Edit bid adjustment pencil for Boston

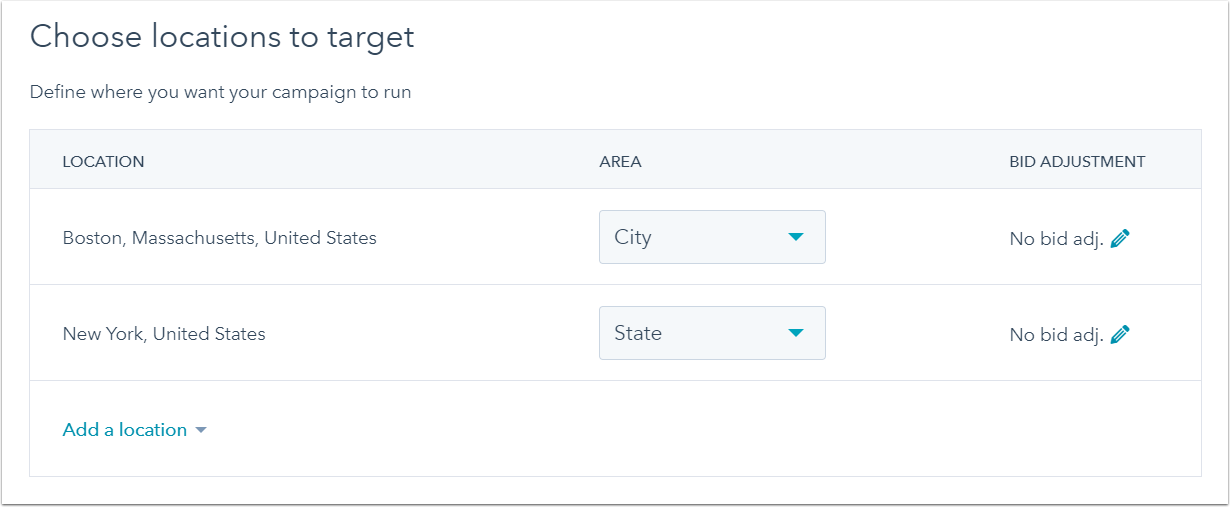[1120, 238]
